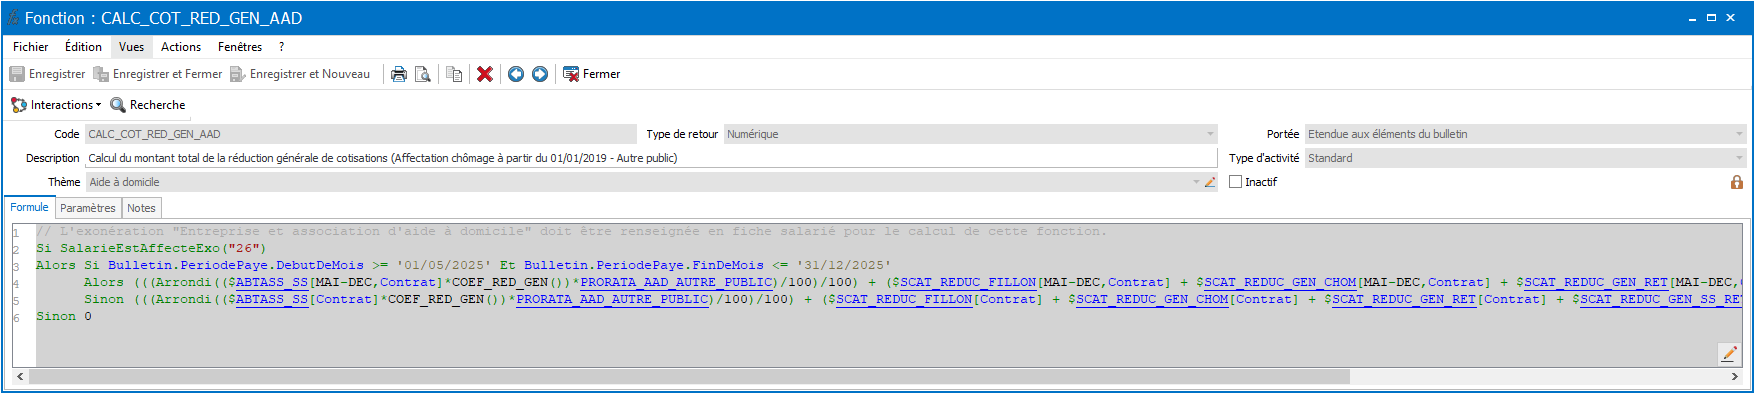This screenshot has height=394, width=1755.
Task: Click the Fermer button
Action: coord(591,74)
